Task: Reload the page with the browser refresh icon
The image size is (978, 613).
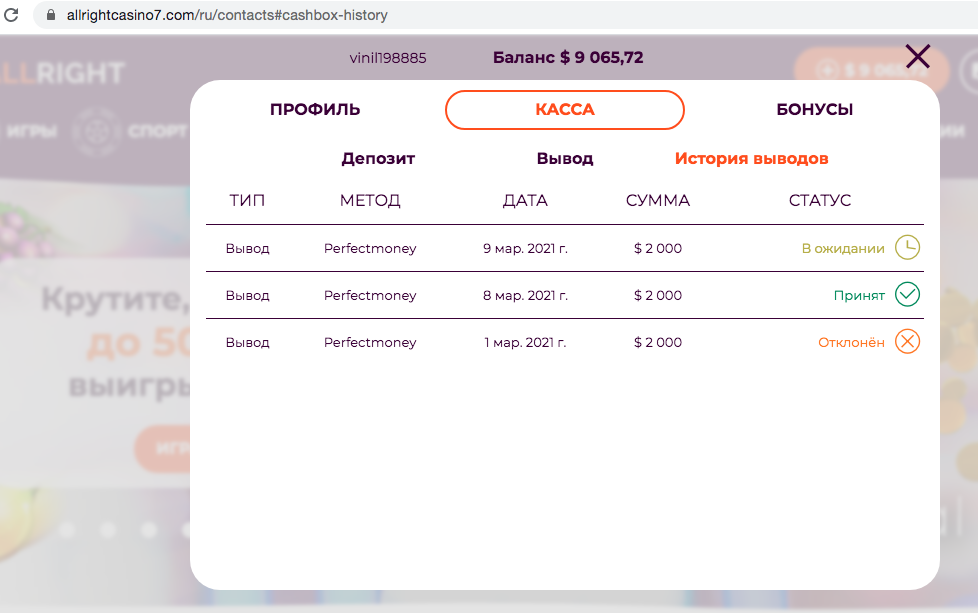Action: [x=11, y=14]
